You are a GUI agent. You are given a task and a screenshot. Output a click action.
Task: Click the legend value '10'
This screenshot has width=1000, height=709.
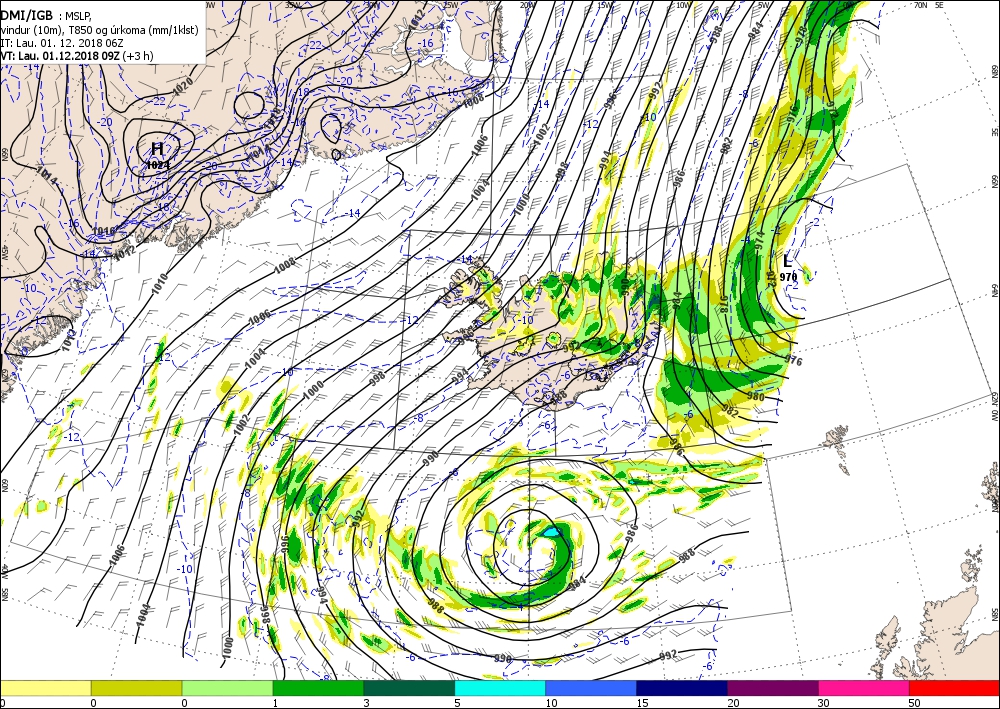click(552, 703)
